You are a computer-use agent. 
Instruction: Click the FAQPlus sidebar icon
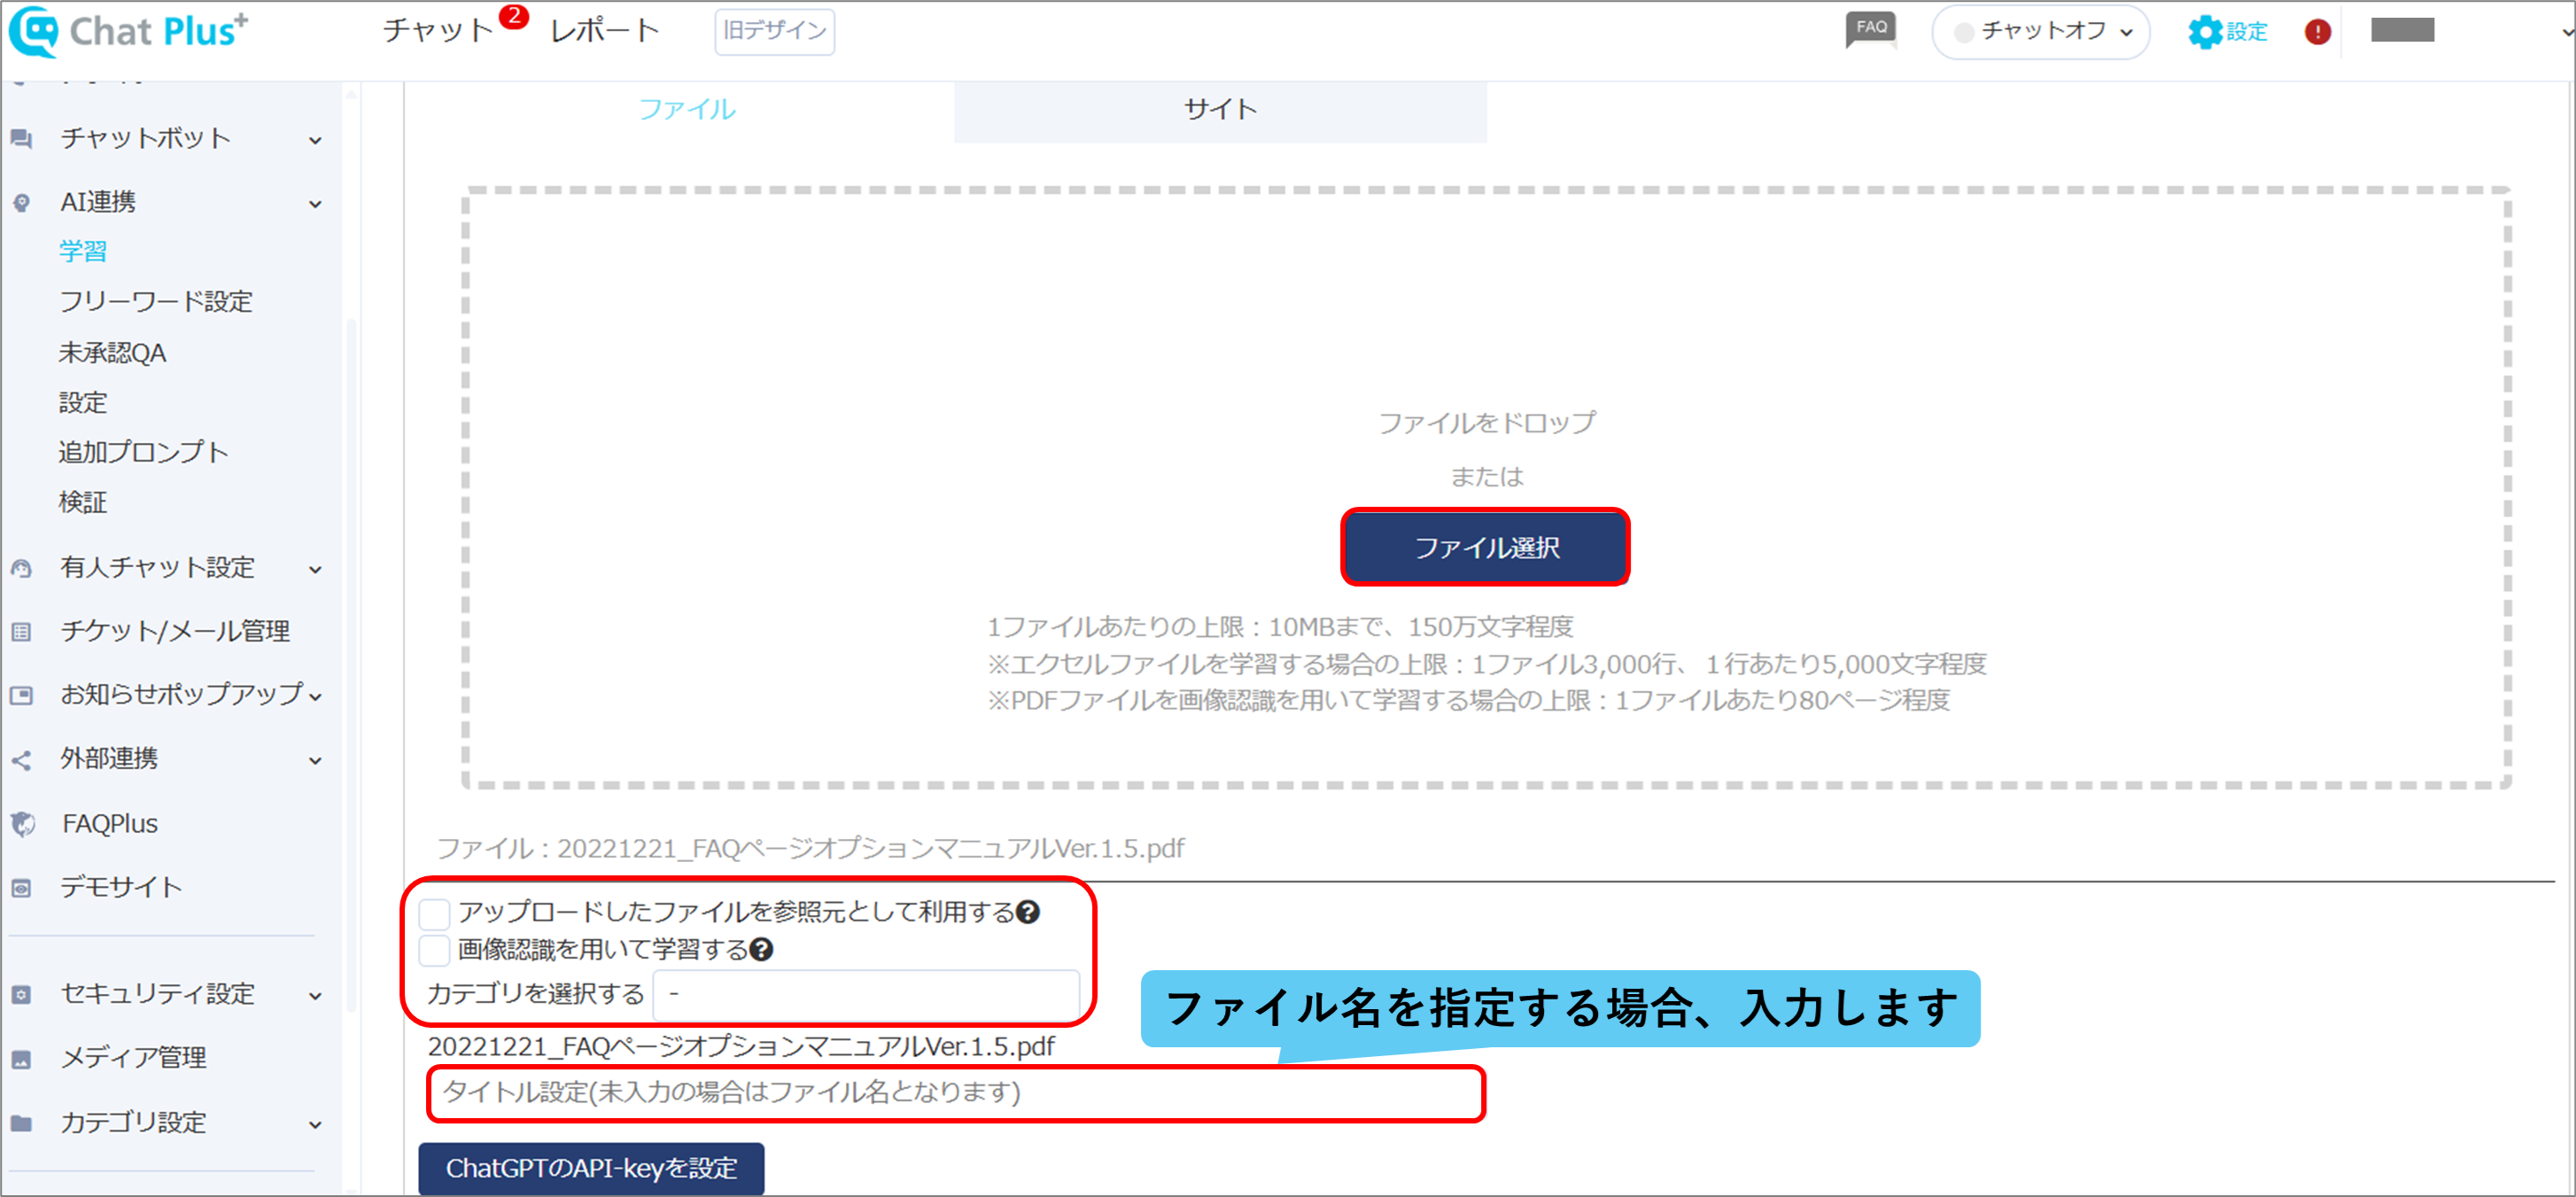(23, 824)
